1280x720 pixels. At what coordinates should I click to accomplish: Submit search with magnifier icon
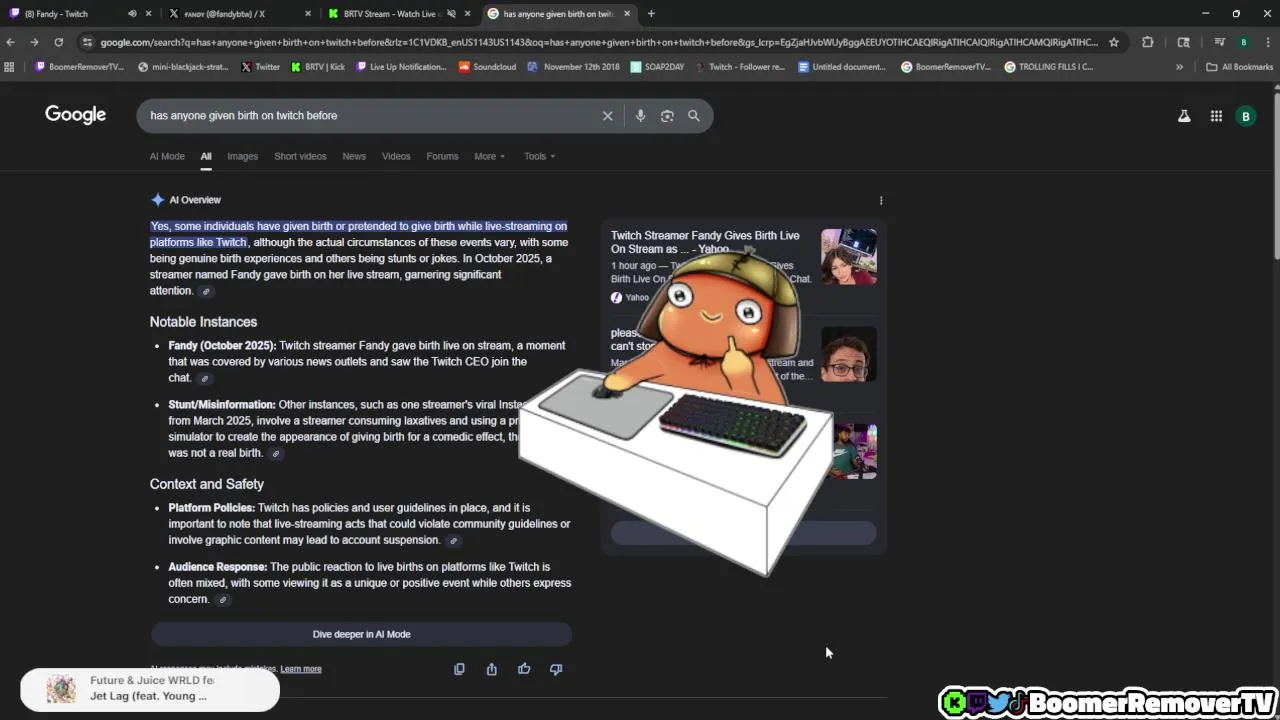tap(694, 116)
